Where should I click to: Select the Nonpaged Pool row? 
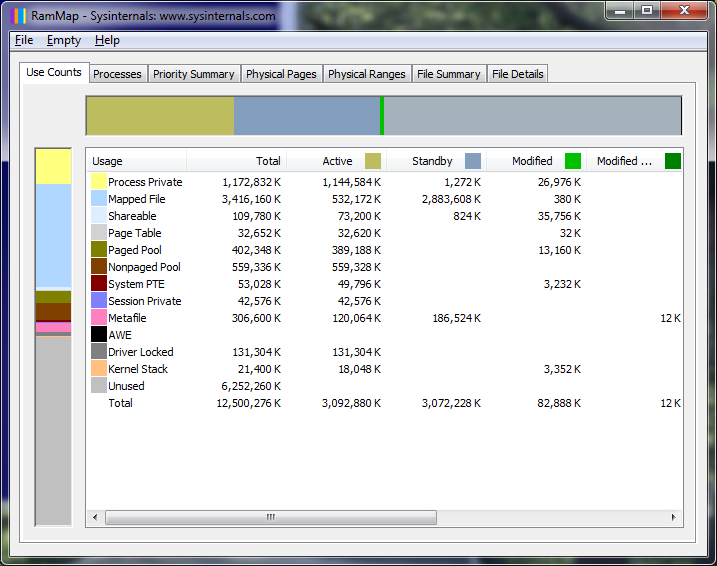point(144,267)
